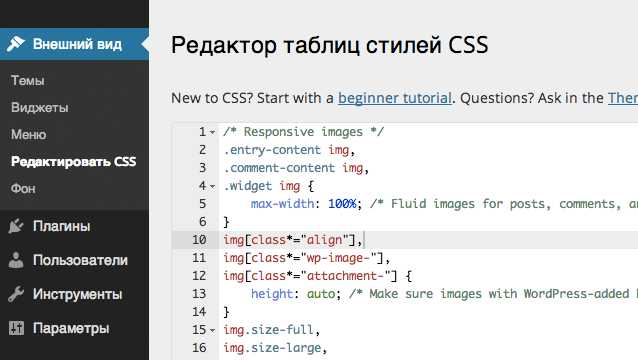Screen dimensions: 638x360
Task: Click the '.comment-content img,' code line
Action: [296, 168]
